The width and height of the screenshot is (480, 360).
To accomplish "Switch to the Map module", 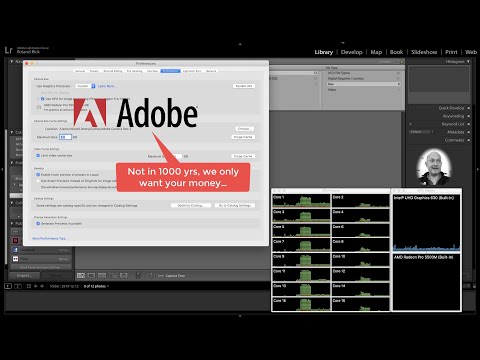I will (x=376, y=52).
